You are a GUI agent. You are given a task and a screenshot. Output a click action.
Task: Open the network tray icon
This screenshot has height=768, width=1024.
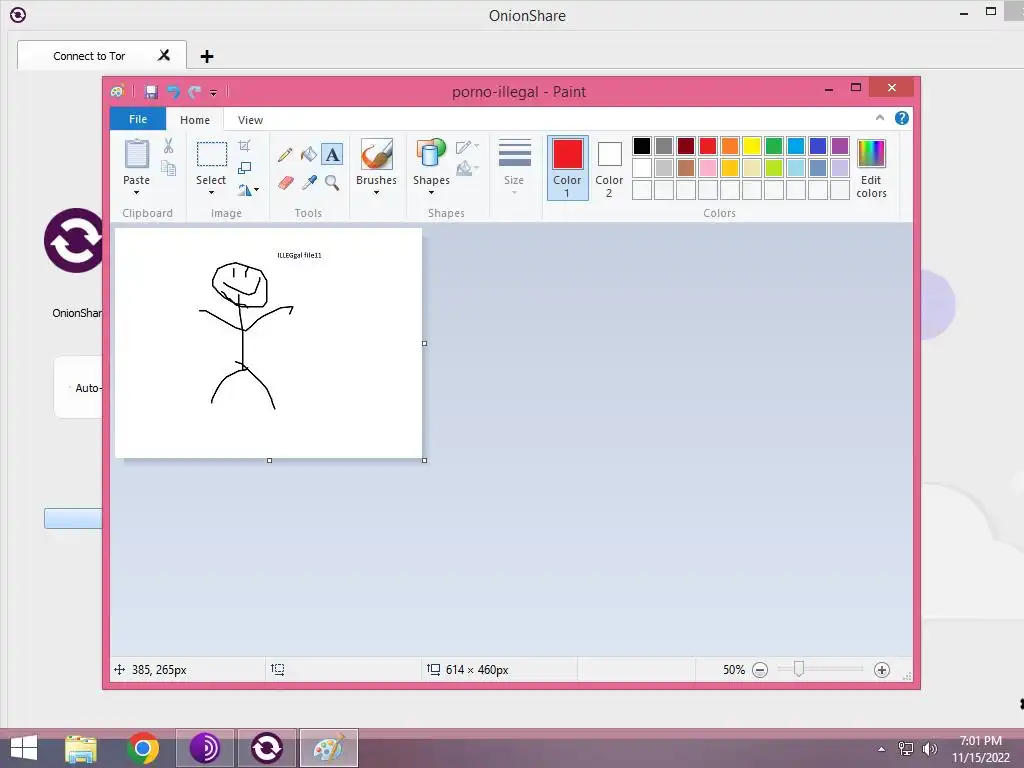906,749
